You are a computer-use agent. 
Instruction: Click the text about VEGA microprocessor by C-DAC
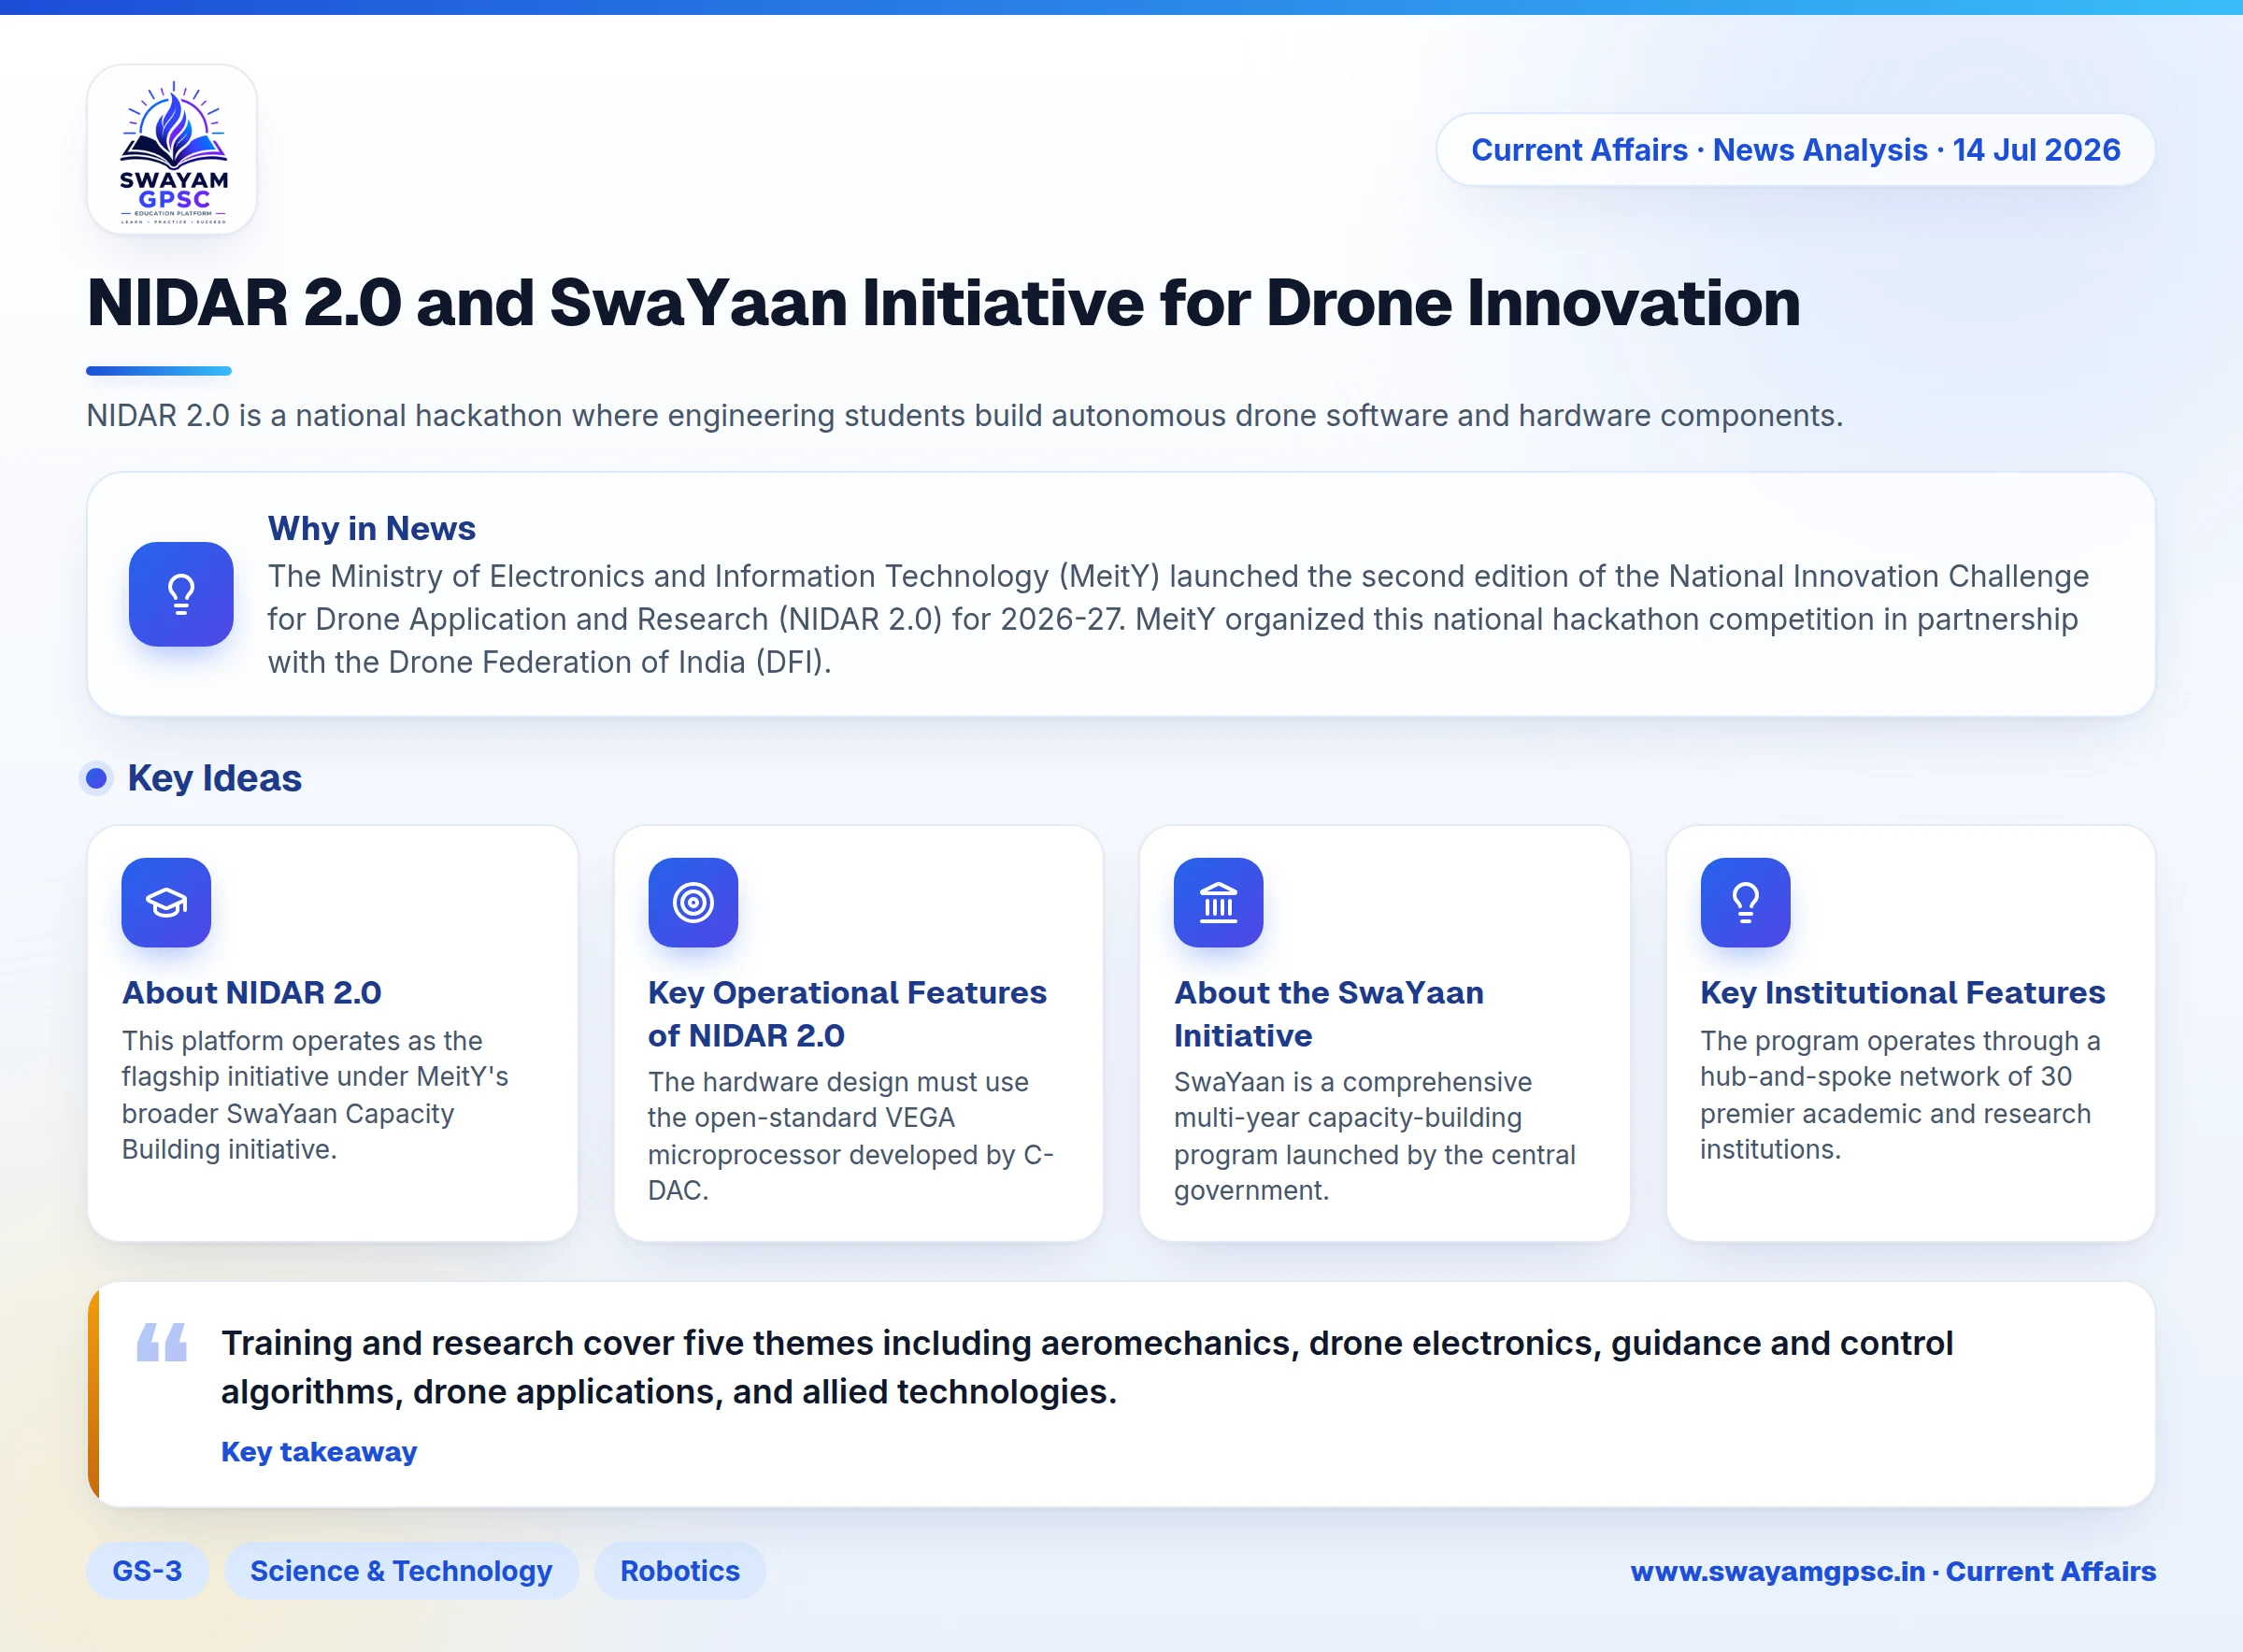[850, 1136]
